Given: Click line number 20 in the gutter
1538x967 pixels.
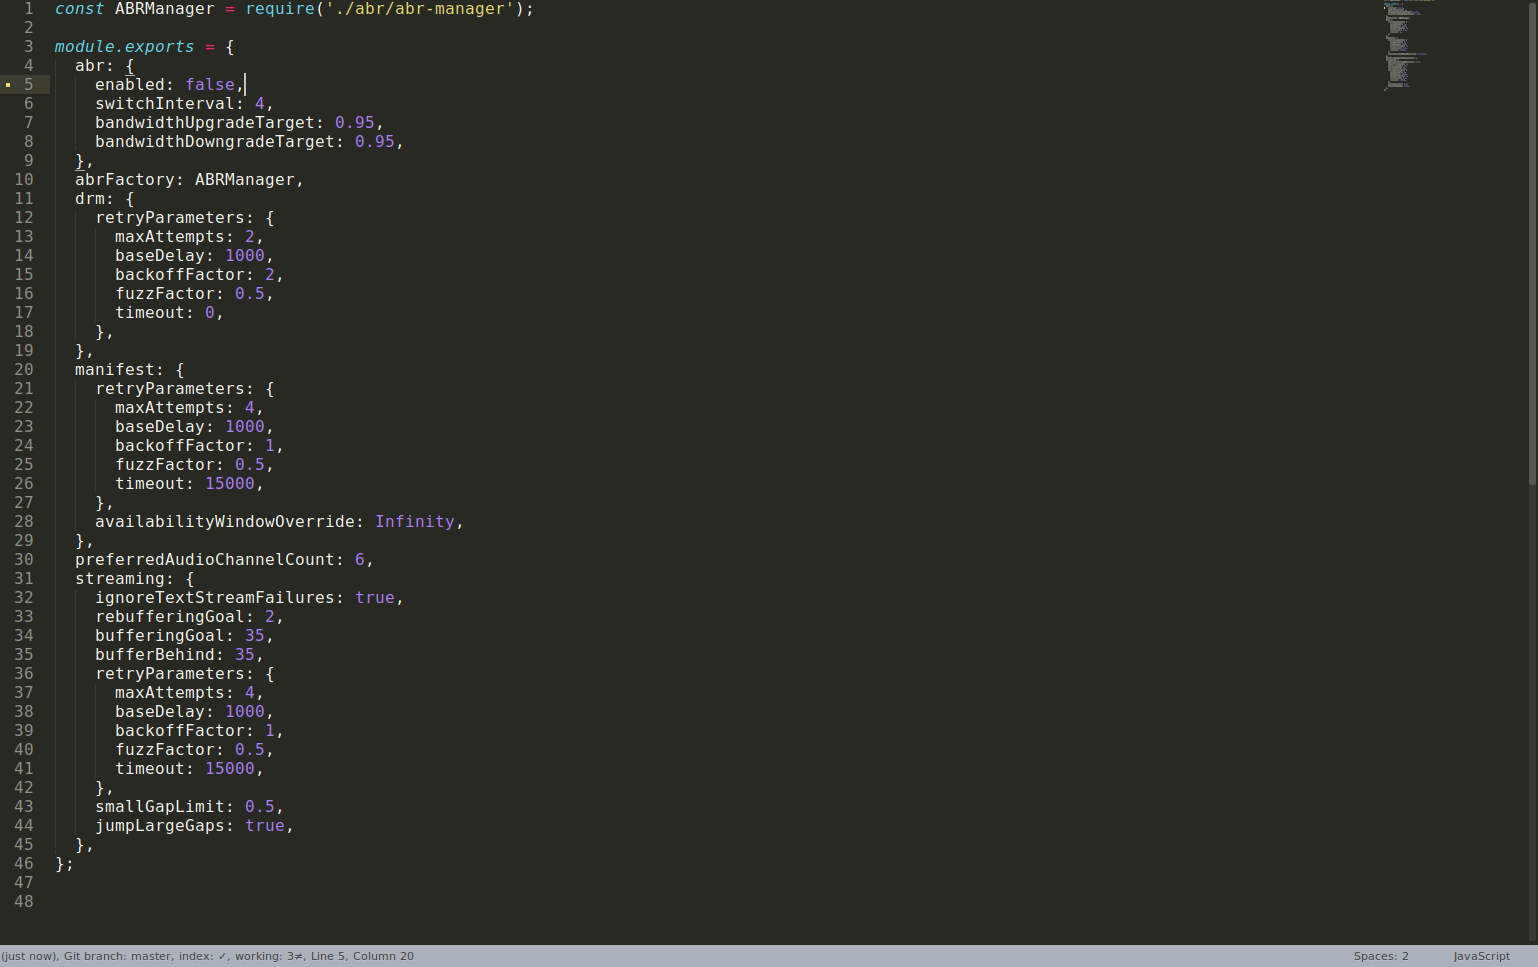Looking at the screenshot, I should pos(23,370).
